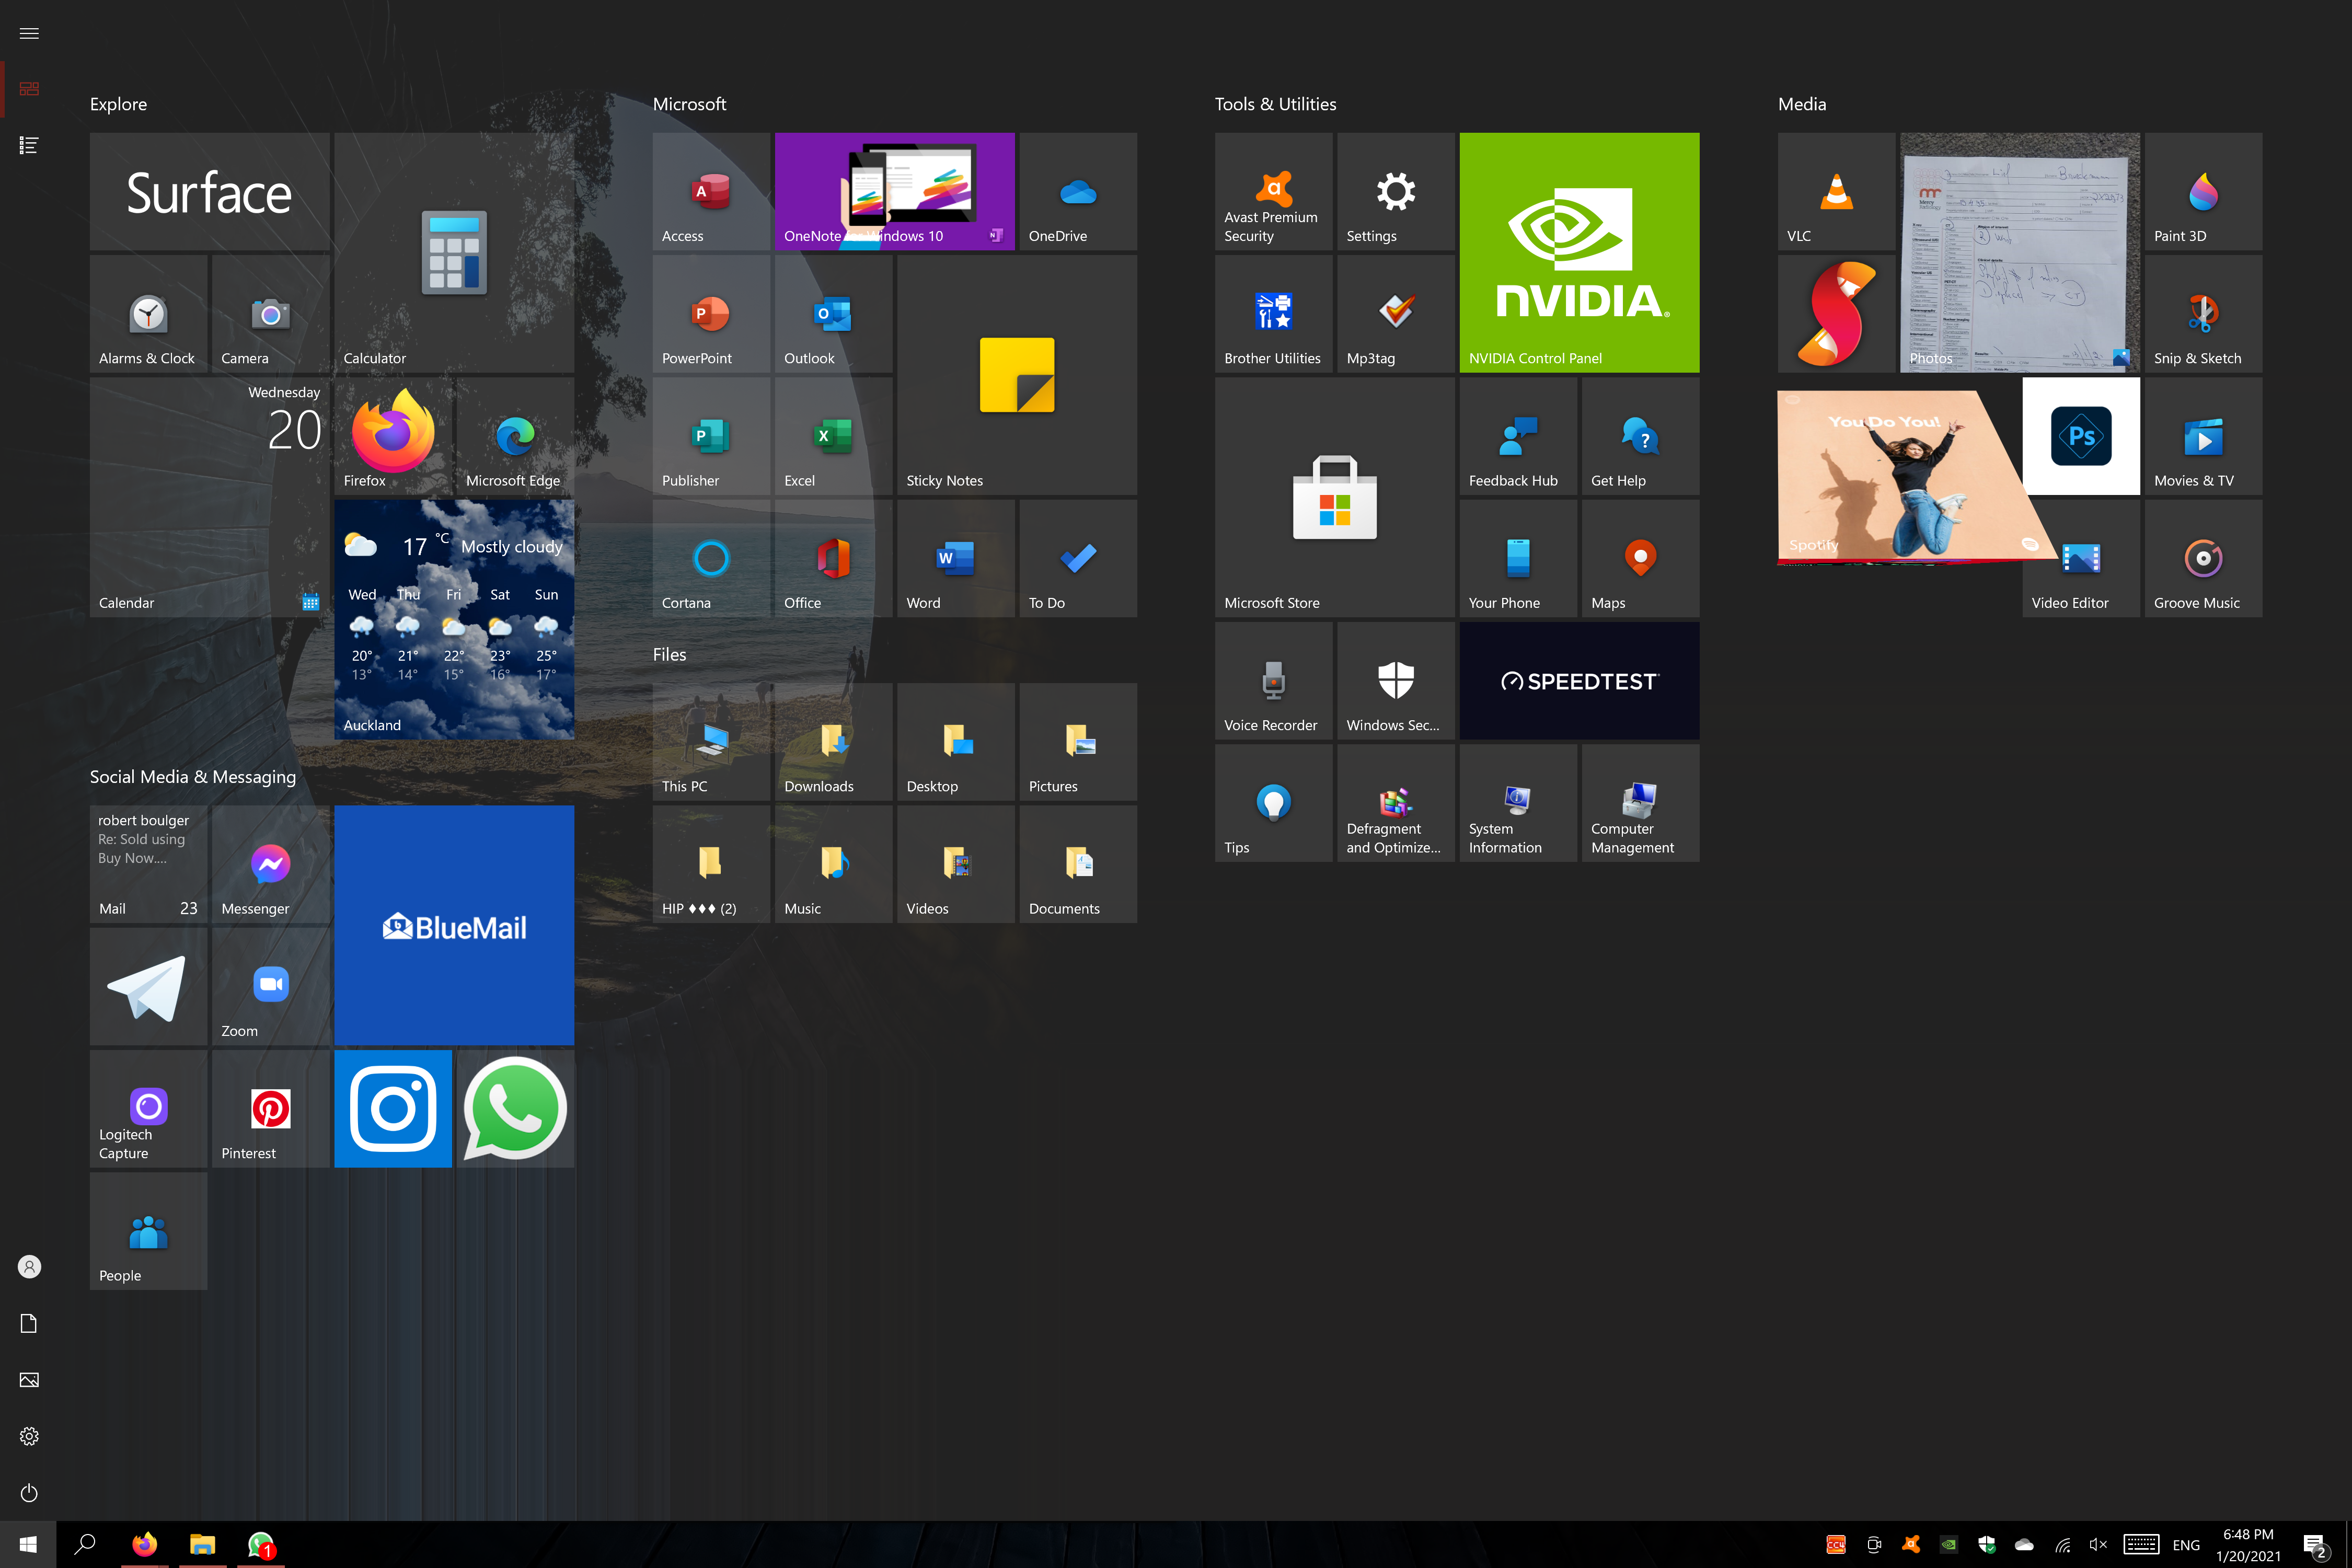The height and width of the screenshot is (1568, 2352).
Task: Open the Outlook tile
Action: pos(833,313)
